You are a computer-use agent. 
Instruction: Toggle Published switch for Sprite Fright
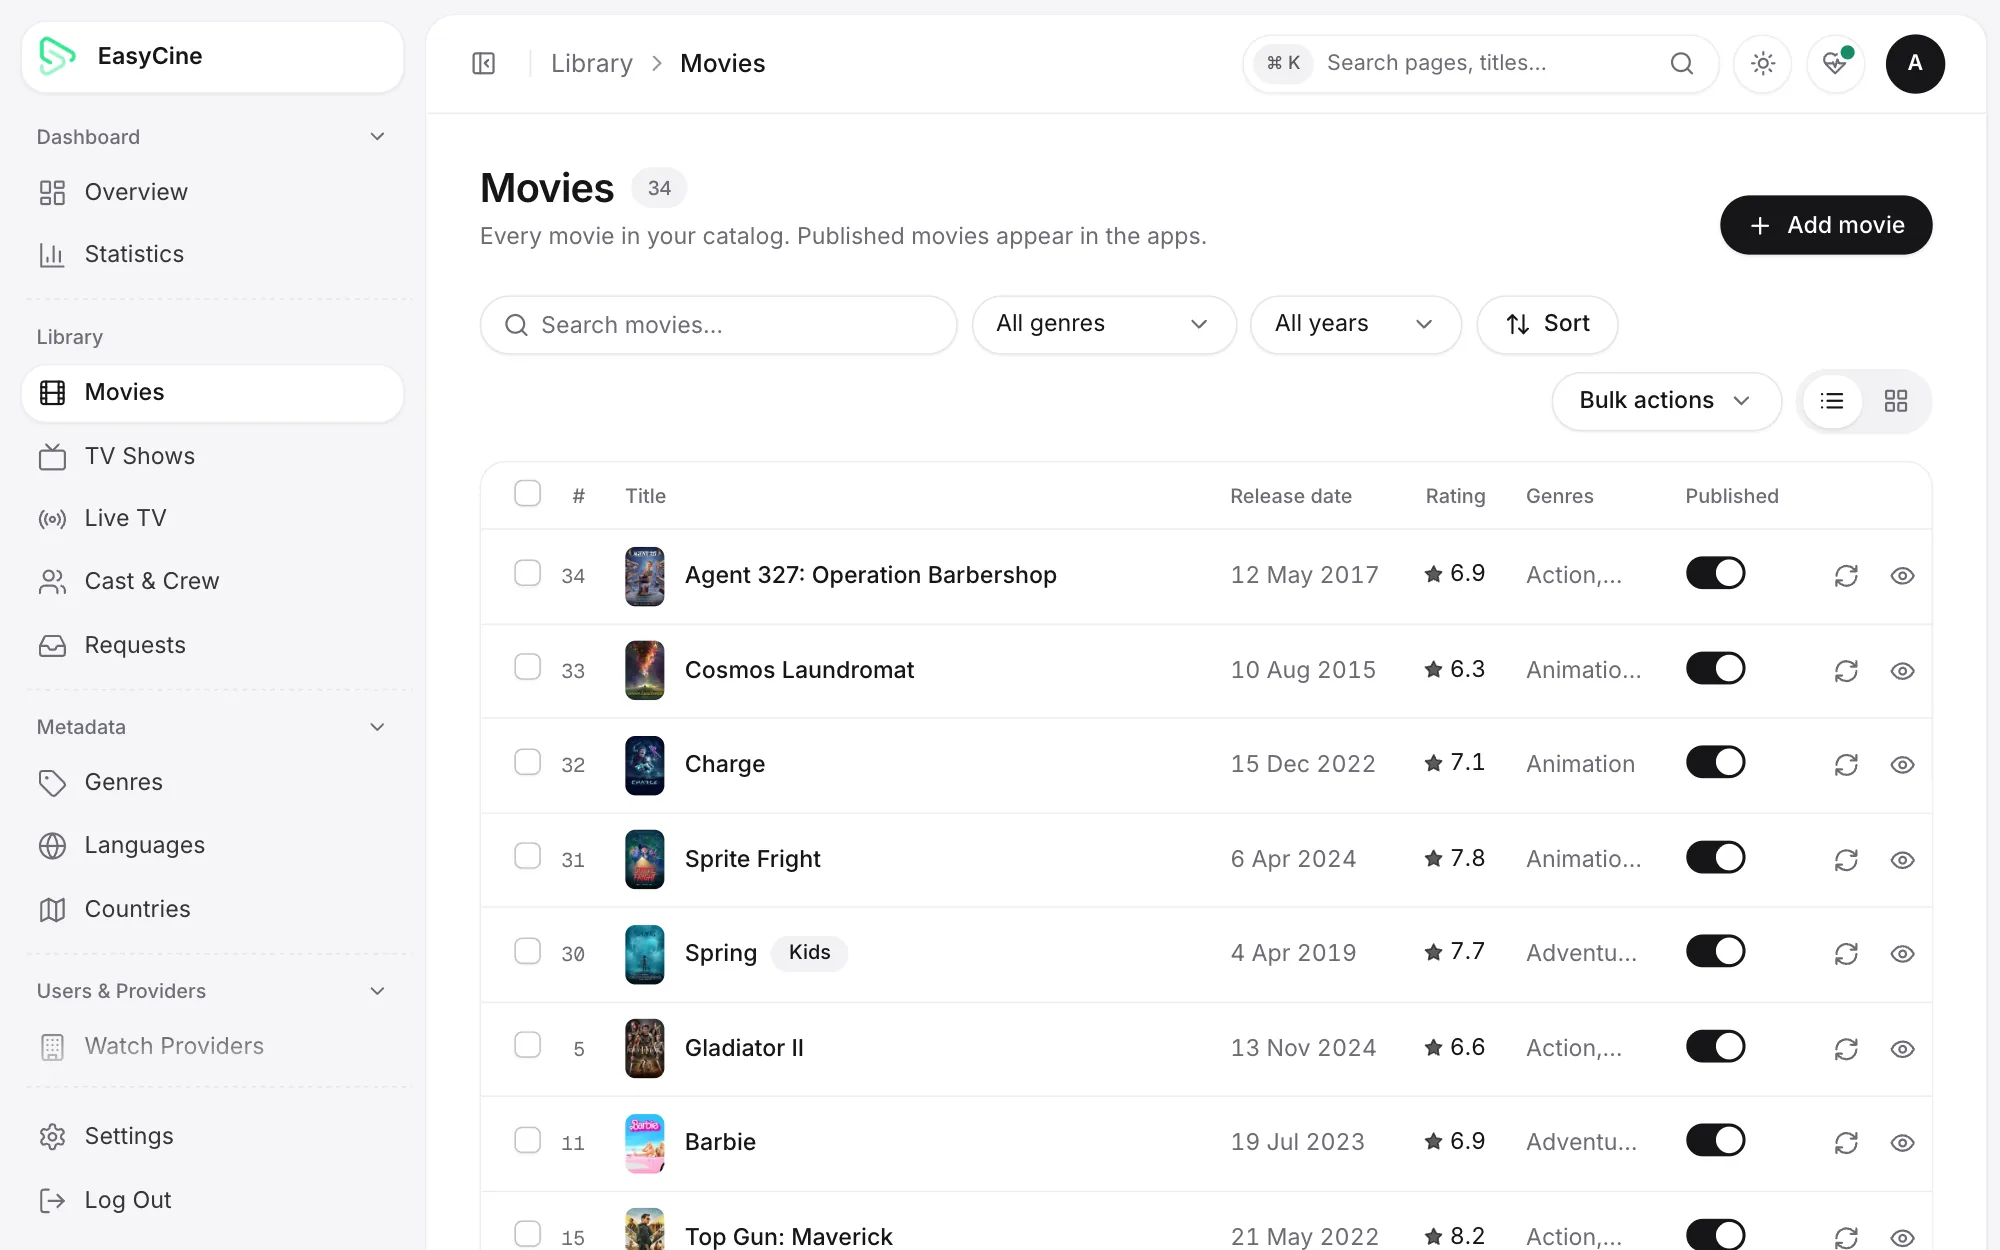(x=1715, y=857)
